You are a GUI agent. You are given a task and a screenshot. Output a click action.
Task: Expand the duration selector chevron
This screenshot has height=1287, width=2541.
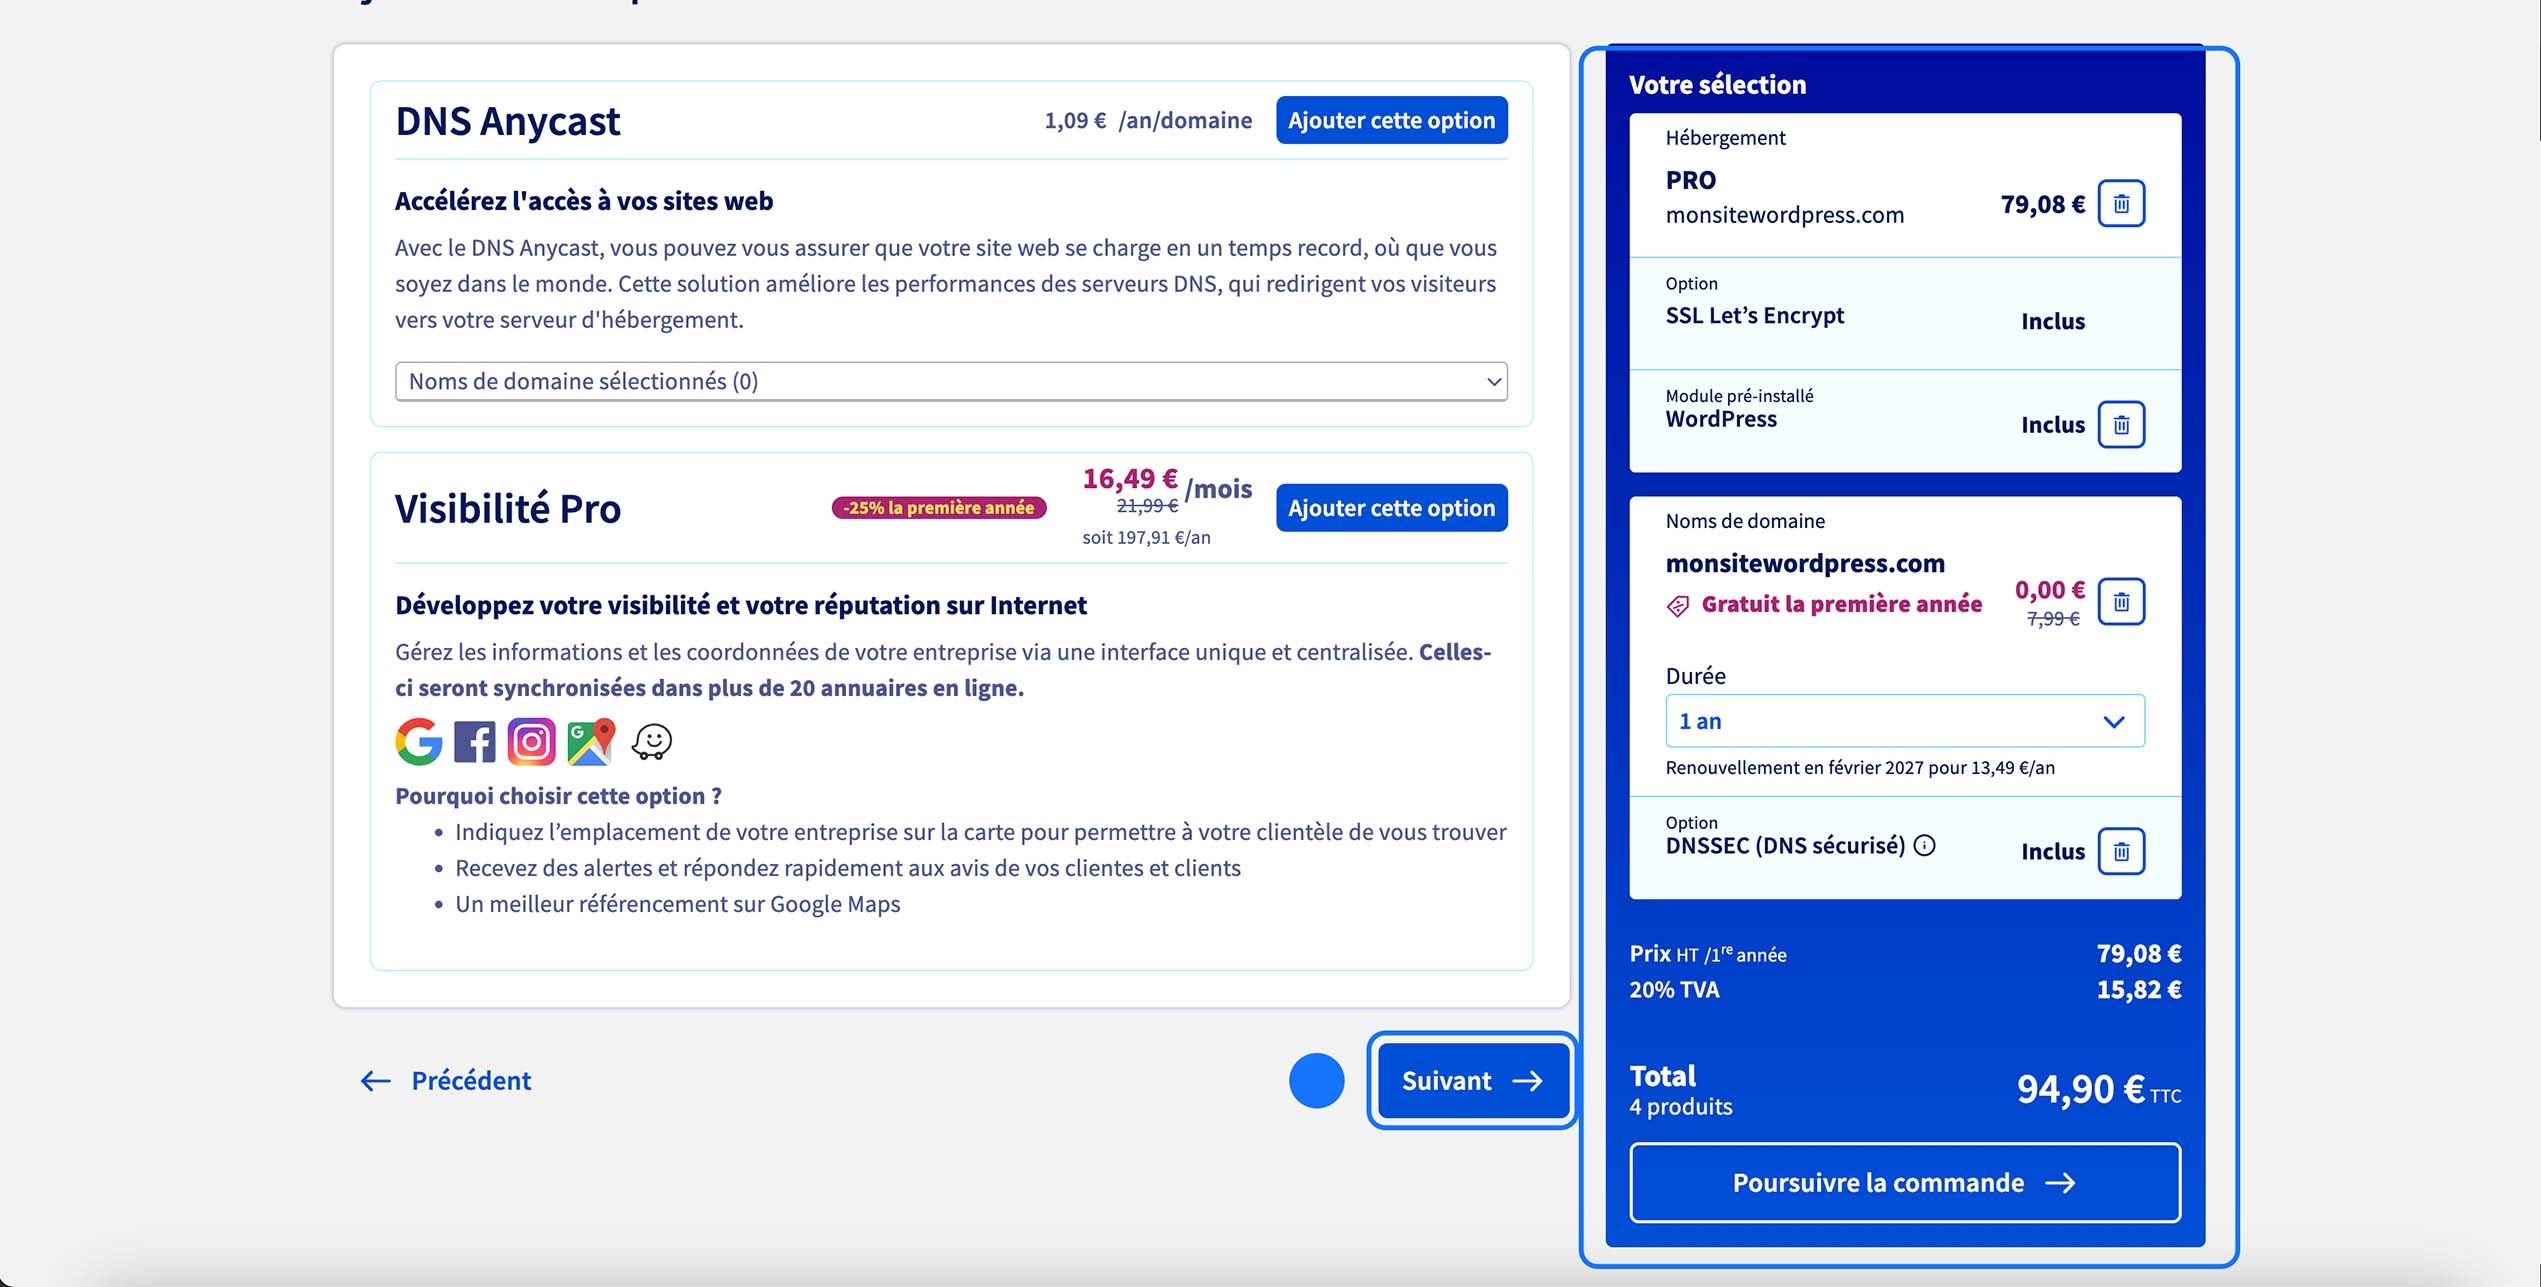click(2113, 720)
